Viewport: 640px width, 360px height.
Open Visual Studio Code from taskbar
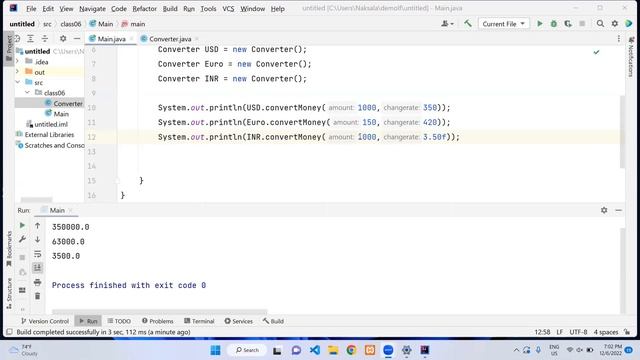[314, 350]
